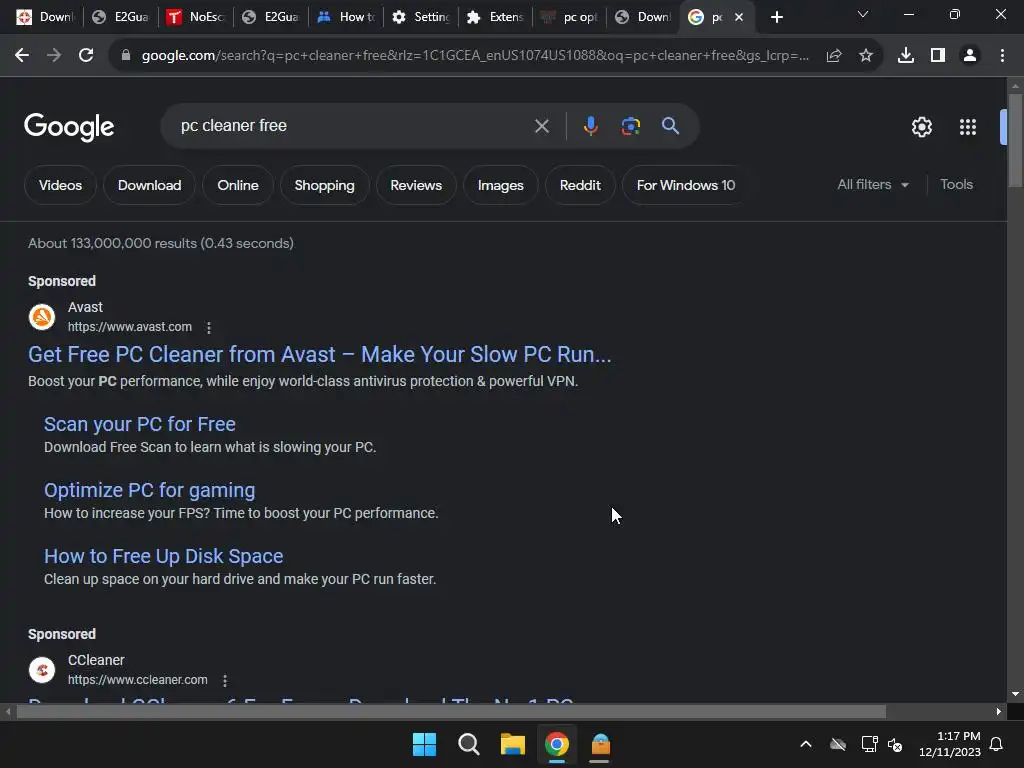Share this page via the share icon
Screen dimensions: 1024x768
[x=834, y=56]
